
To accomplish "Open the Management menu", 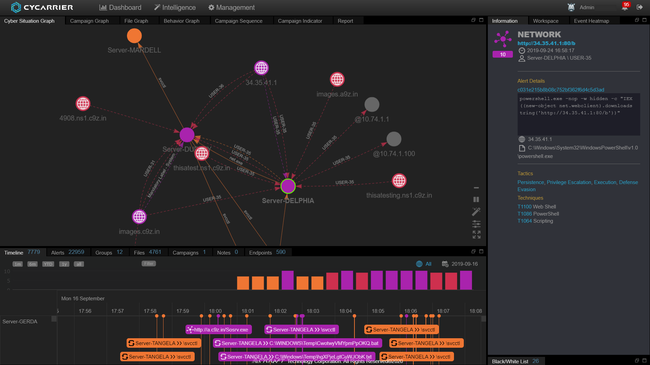I will 231,7.
